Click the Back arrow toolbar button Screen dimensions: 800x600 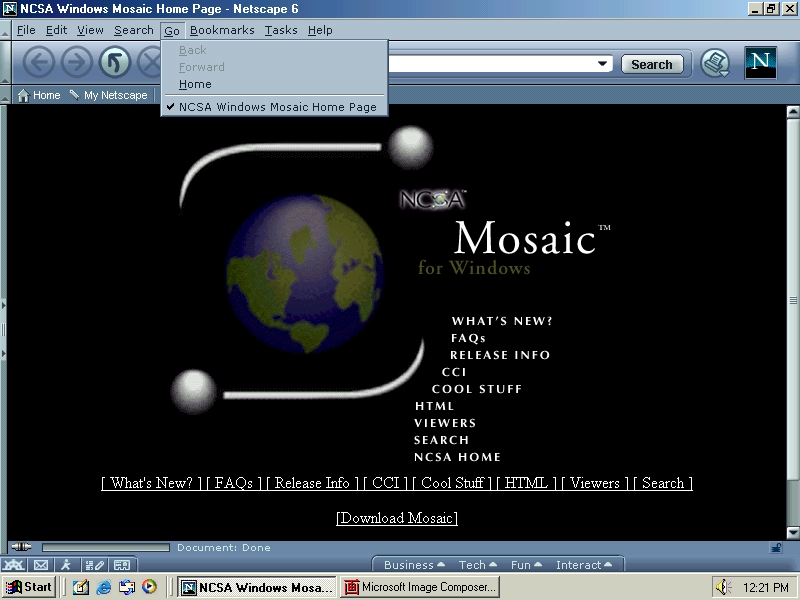(39, 63)
